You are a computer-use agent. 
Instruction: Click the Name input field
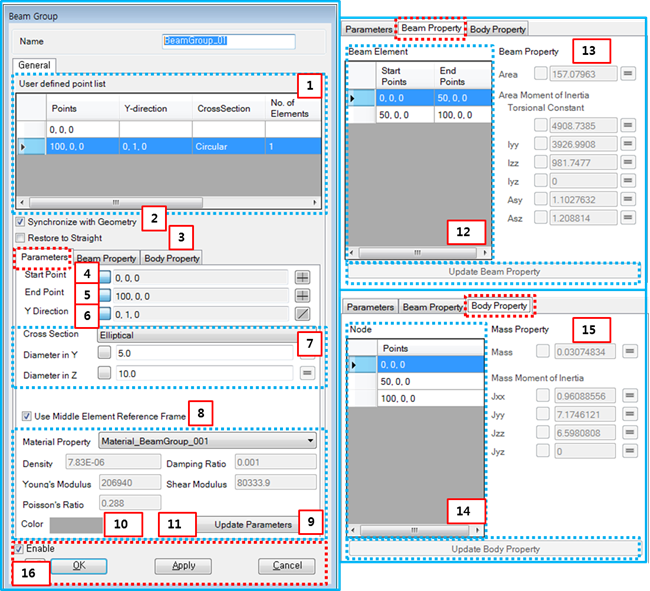(229, 41)
